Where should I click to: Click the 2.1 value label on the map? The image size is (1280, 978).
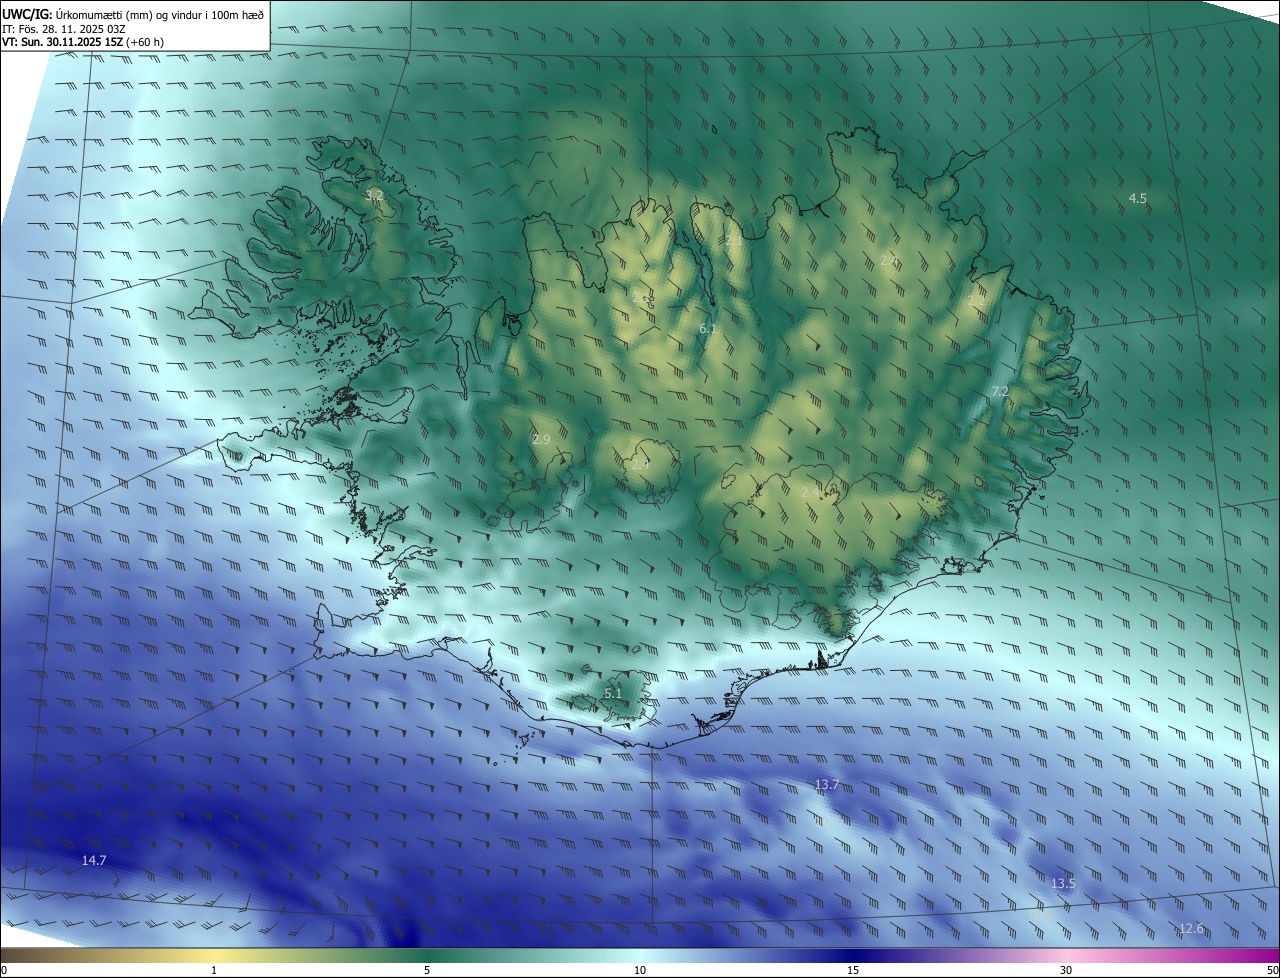(x=734, y=241)
